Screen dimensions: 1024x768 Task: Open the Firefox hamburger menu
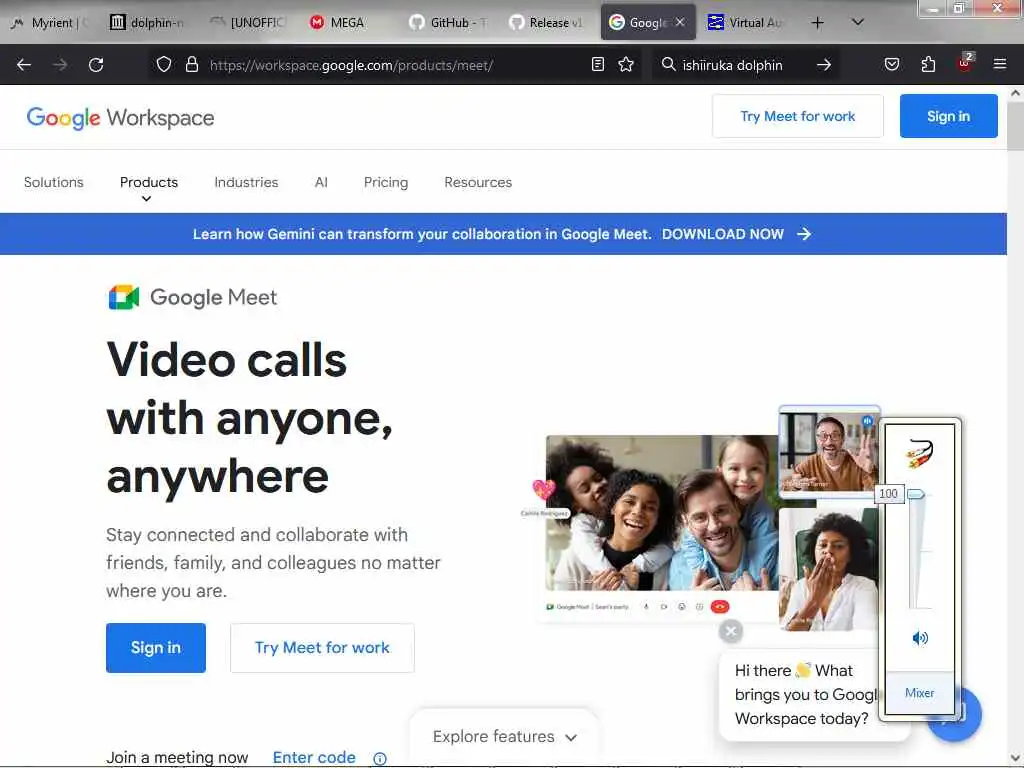tap(999, 64)
